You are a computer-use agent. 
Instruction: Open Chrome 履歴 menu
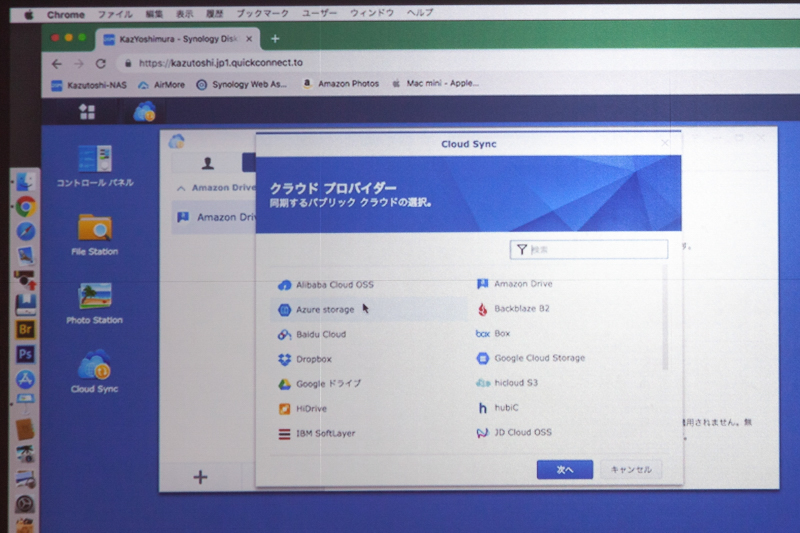click(x=214, y=14)
